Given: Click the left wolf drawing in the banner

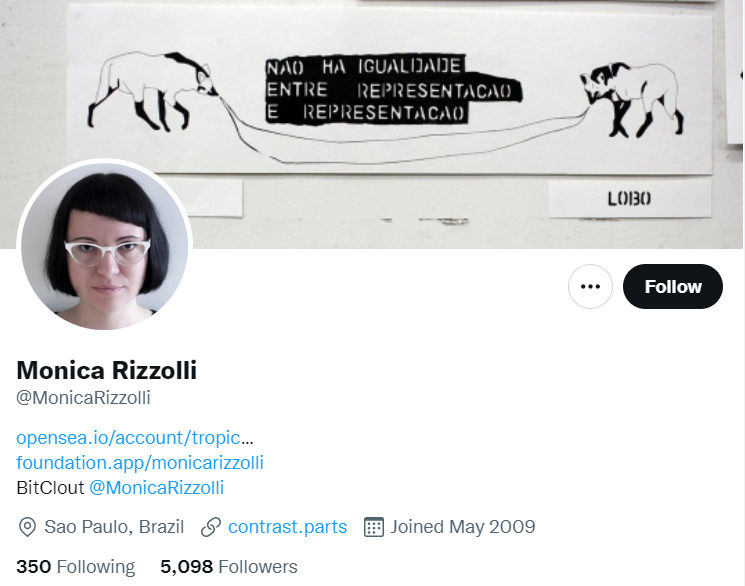Looking at the screenshot, I should pos(153,91).
